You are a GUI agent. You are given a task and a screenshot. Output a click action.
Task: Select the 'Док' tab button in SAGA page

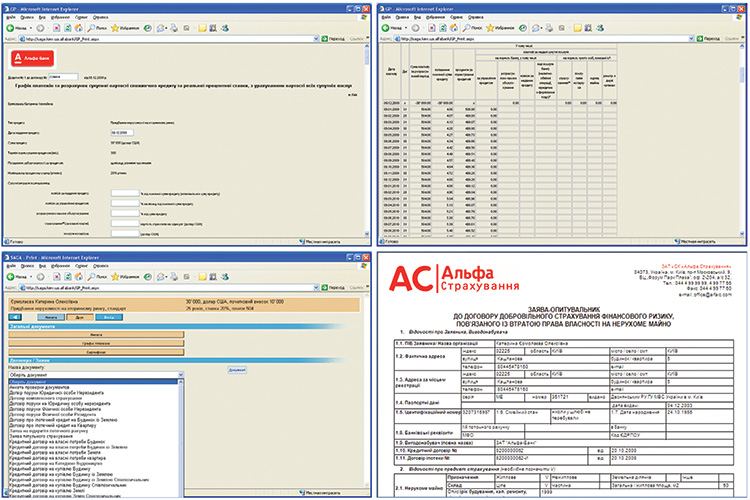pos(79,317)
